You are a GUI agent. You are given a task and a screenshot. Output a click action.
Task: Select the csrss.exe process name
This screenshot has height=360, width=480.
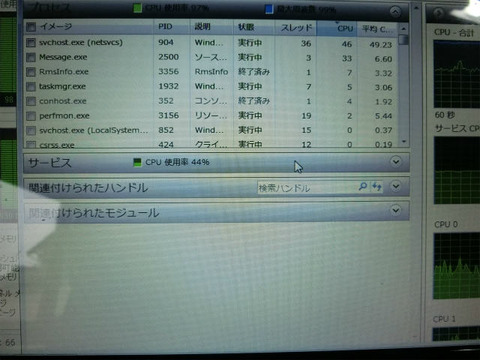tap(57, 145)
